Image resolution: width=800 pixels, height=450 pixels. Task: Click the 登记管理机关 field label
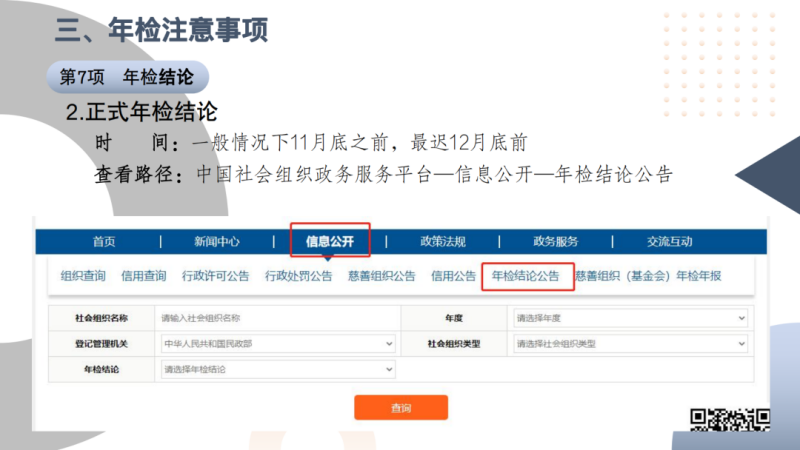click(102, 344)
